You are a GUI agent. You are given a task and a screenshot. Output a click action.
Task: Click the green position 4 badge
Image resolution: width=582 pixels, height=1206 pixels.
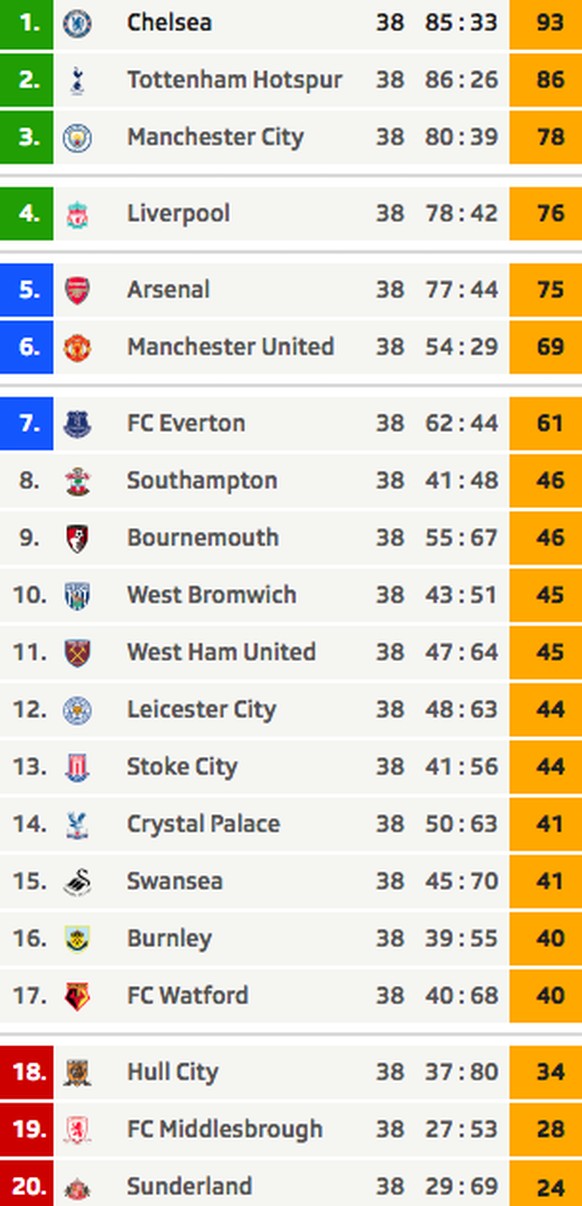pos(26,213)
